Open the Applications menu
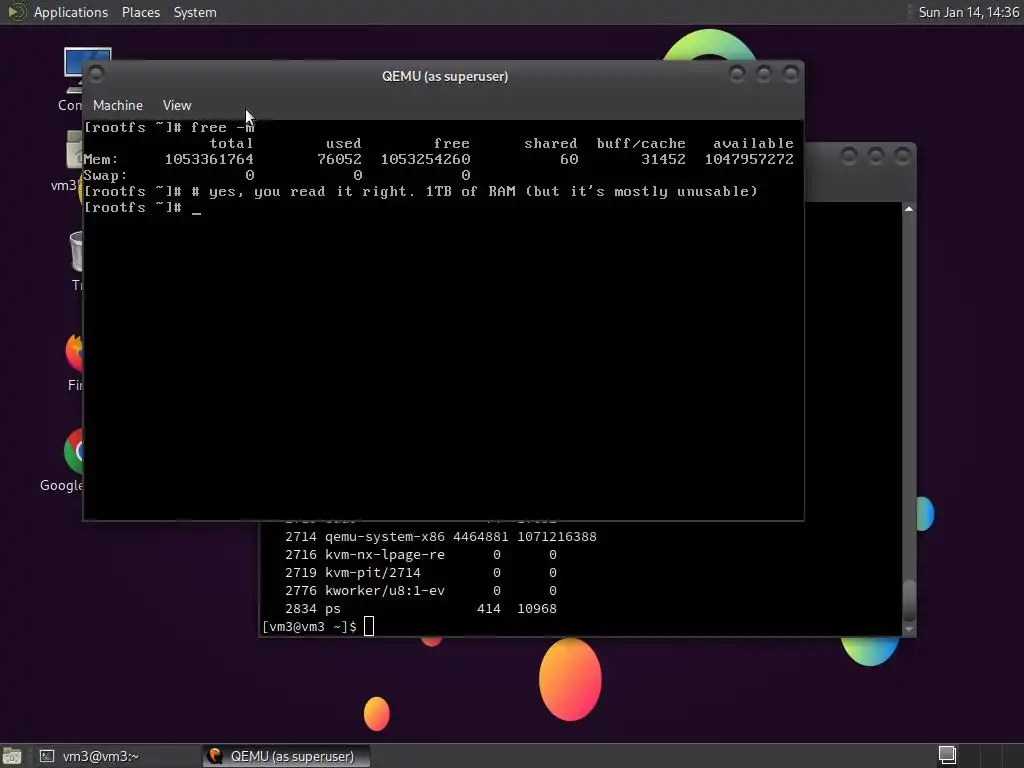 [x=71, y=12]
